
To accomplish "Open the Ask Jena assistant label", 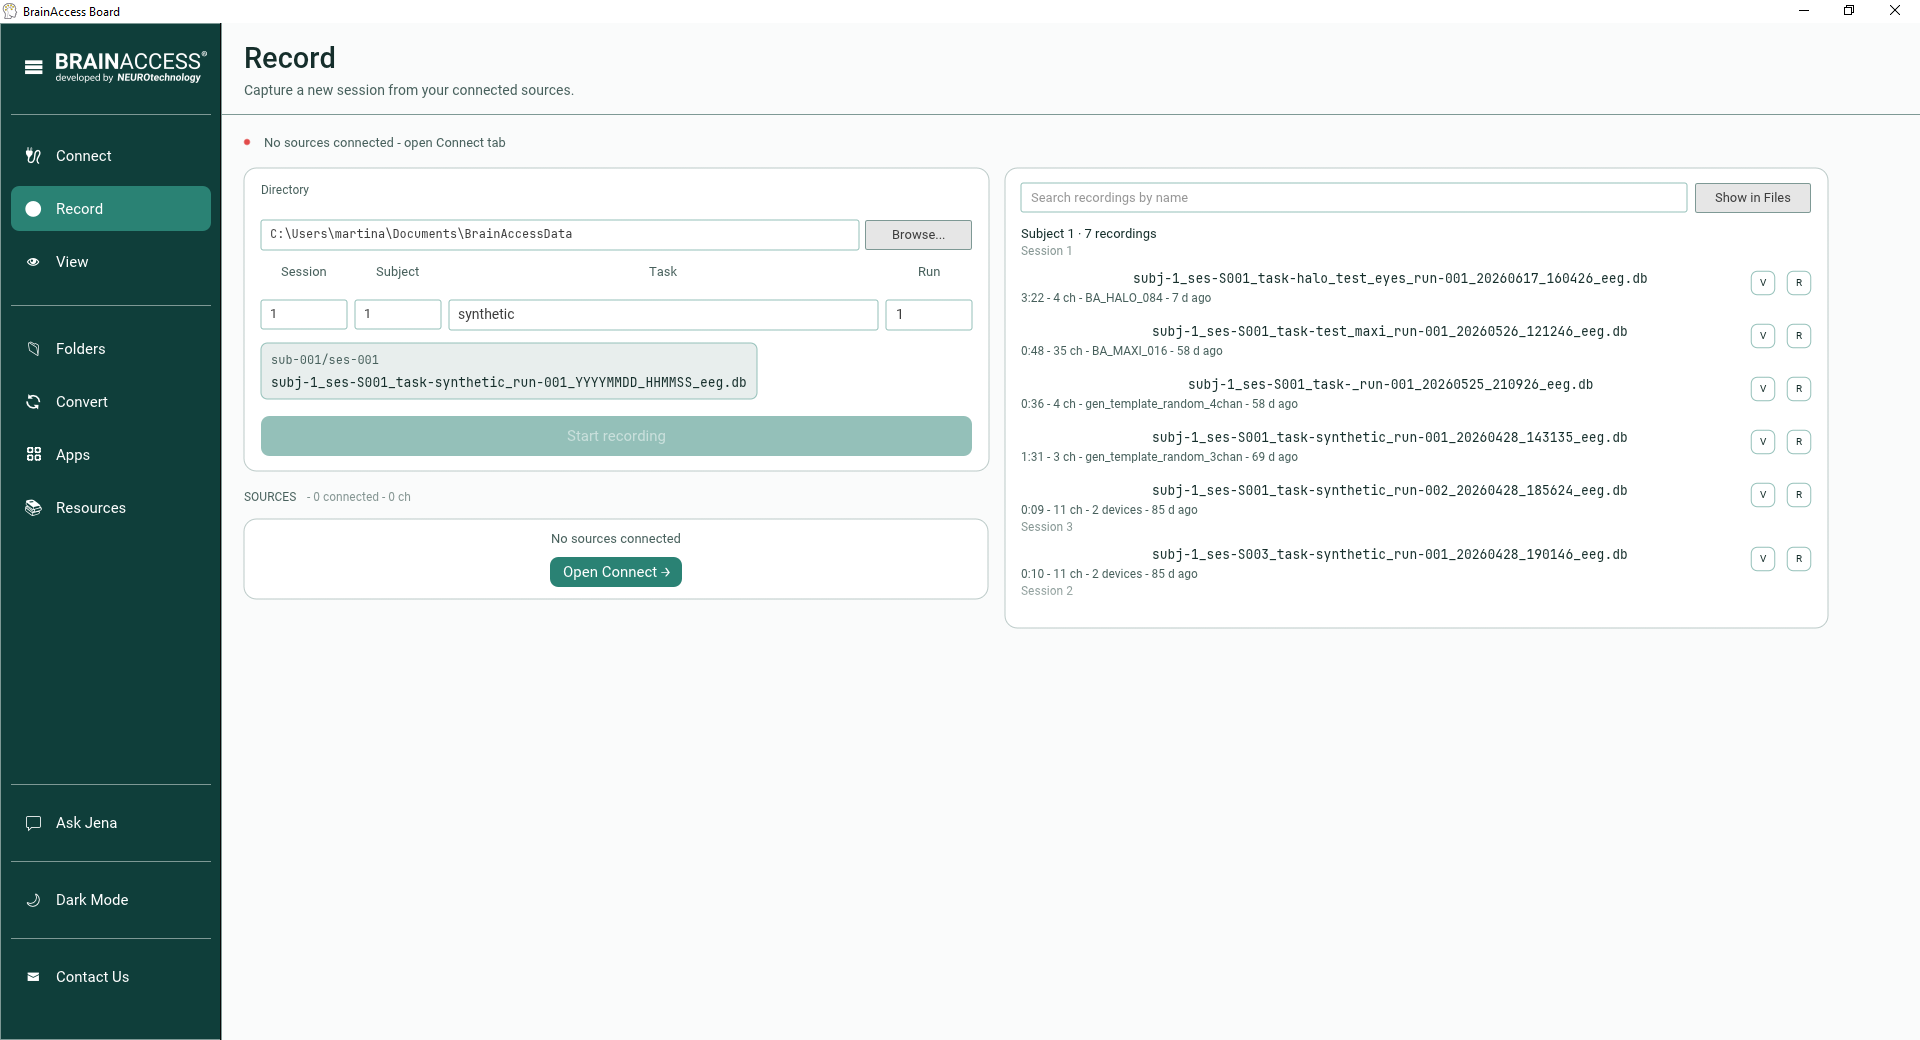I will pyautogui.click(x=87, y=823).
